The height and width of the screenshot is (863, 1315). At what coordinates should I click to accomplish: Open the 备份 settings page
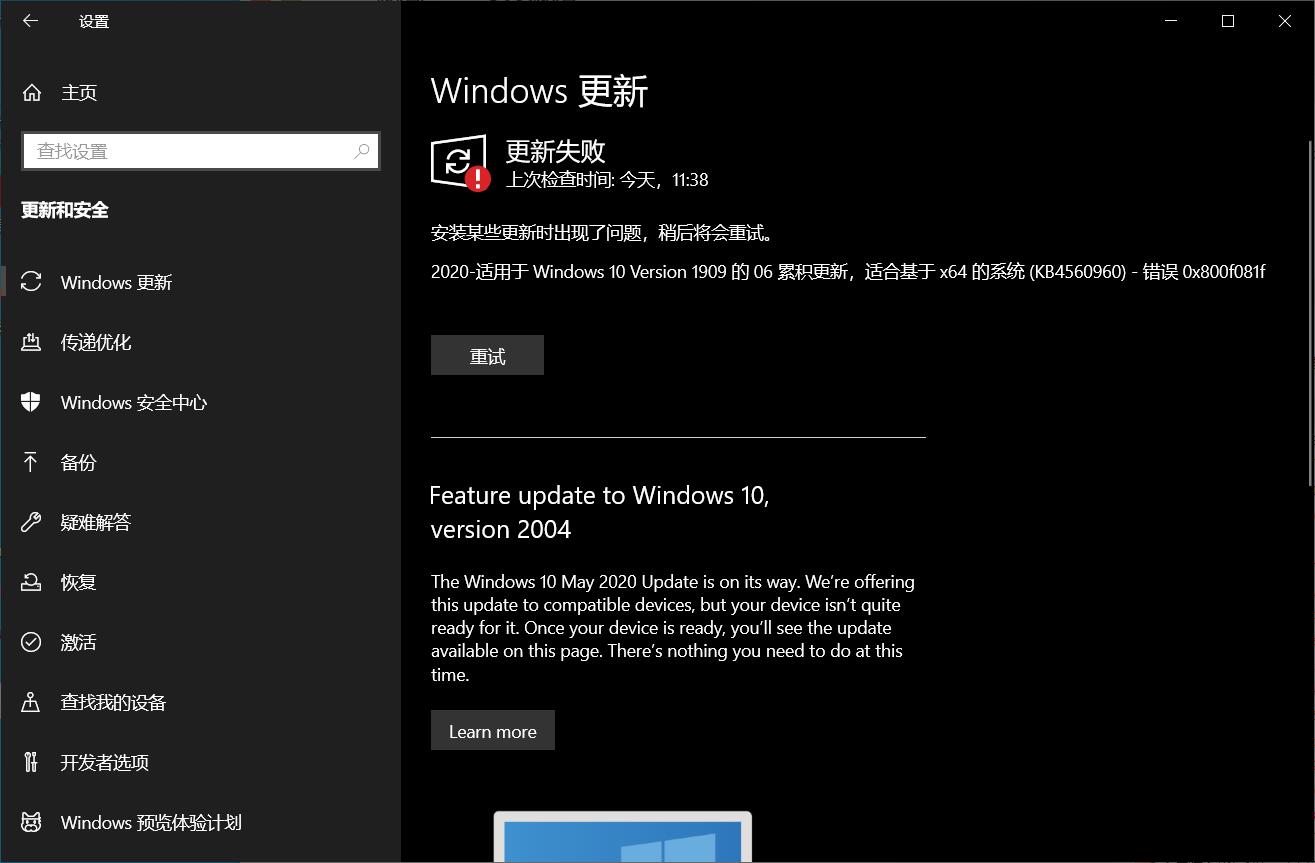point(200,462)
